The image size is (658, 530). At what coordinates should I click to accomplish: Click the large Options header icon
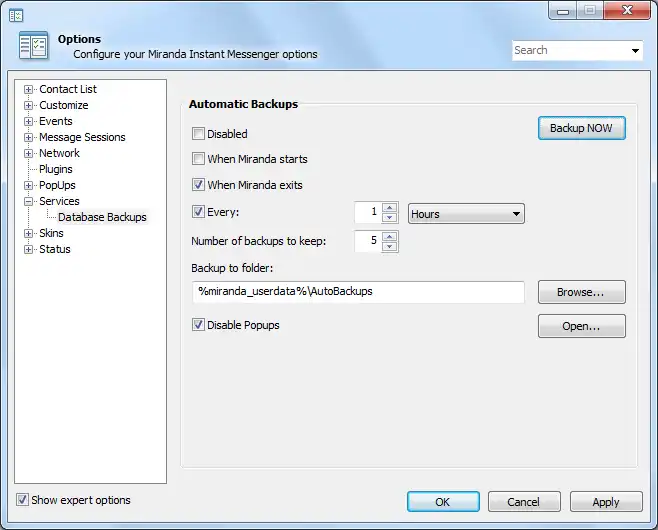tap(34, 45)
